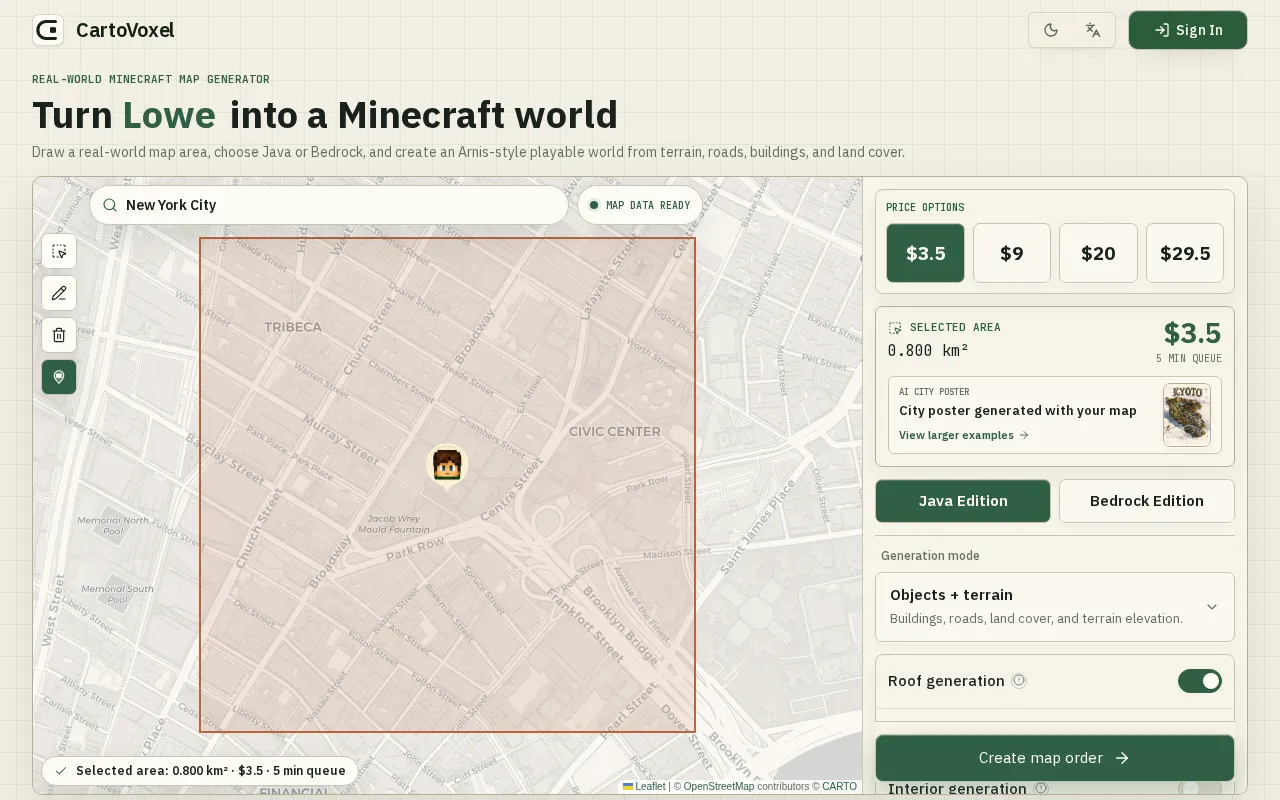Click the CartoVoxel brand name
Image resolution: width=1280 pixels, height=800 pixels.
[x=125, y=30]
